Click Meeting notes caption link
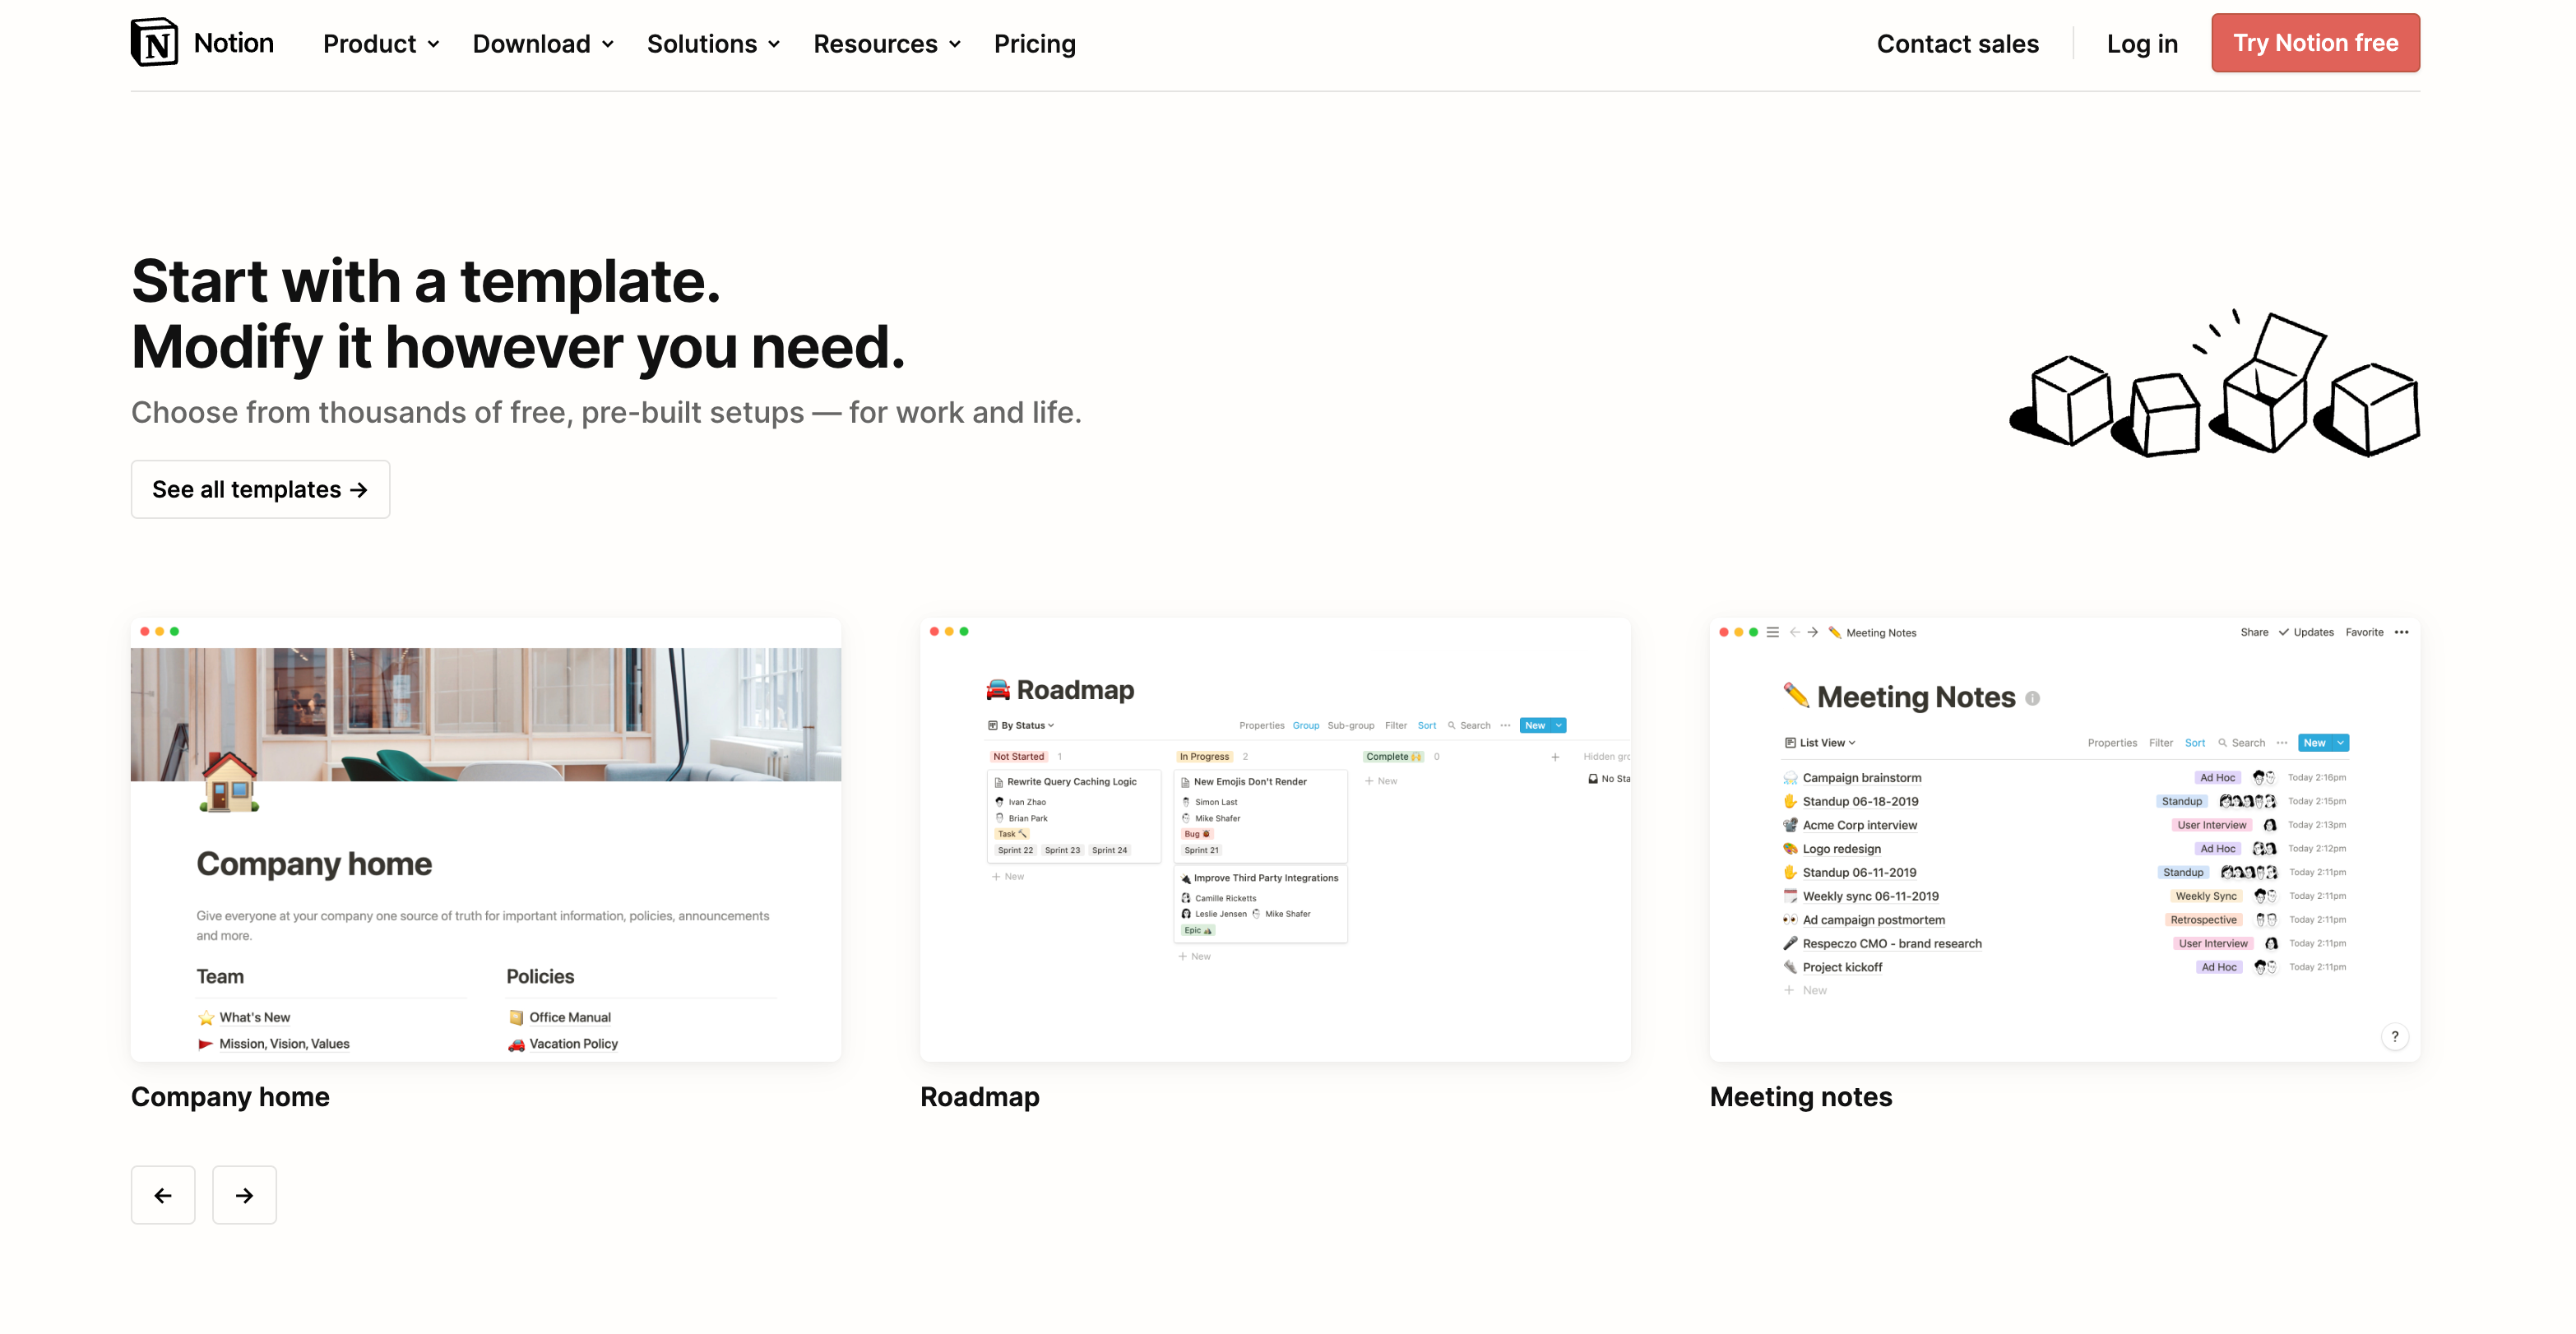 pyautogui.click(x=1800, y=1096)
